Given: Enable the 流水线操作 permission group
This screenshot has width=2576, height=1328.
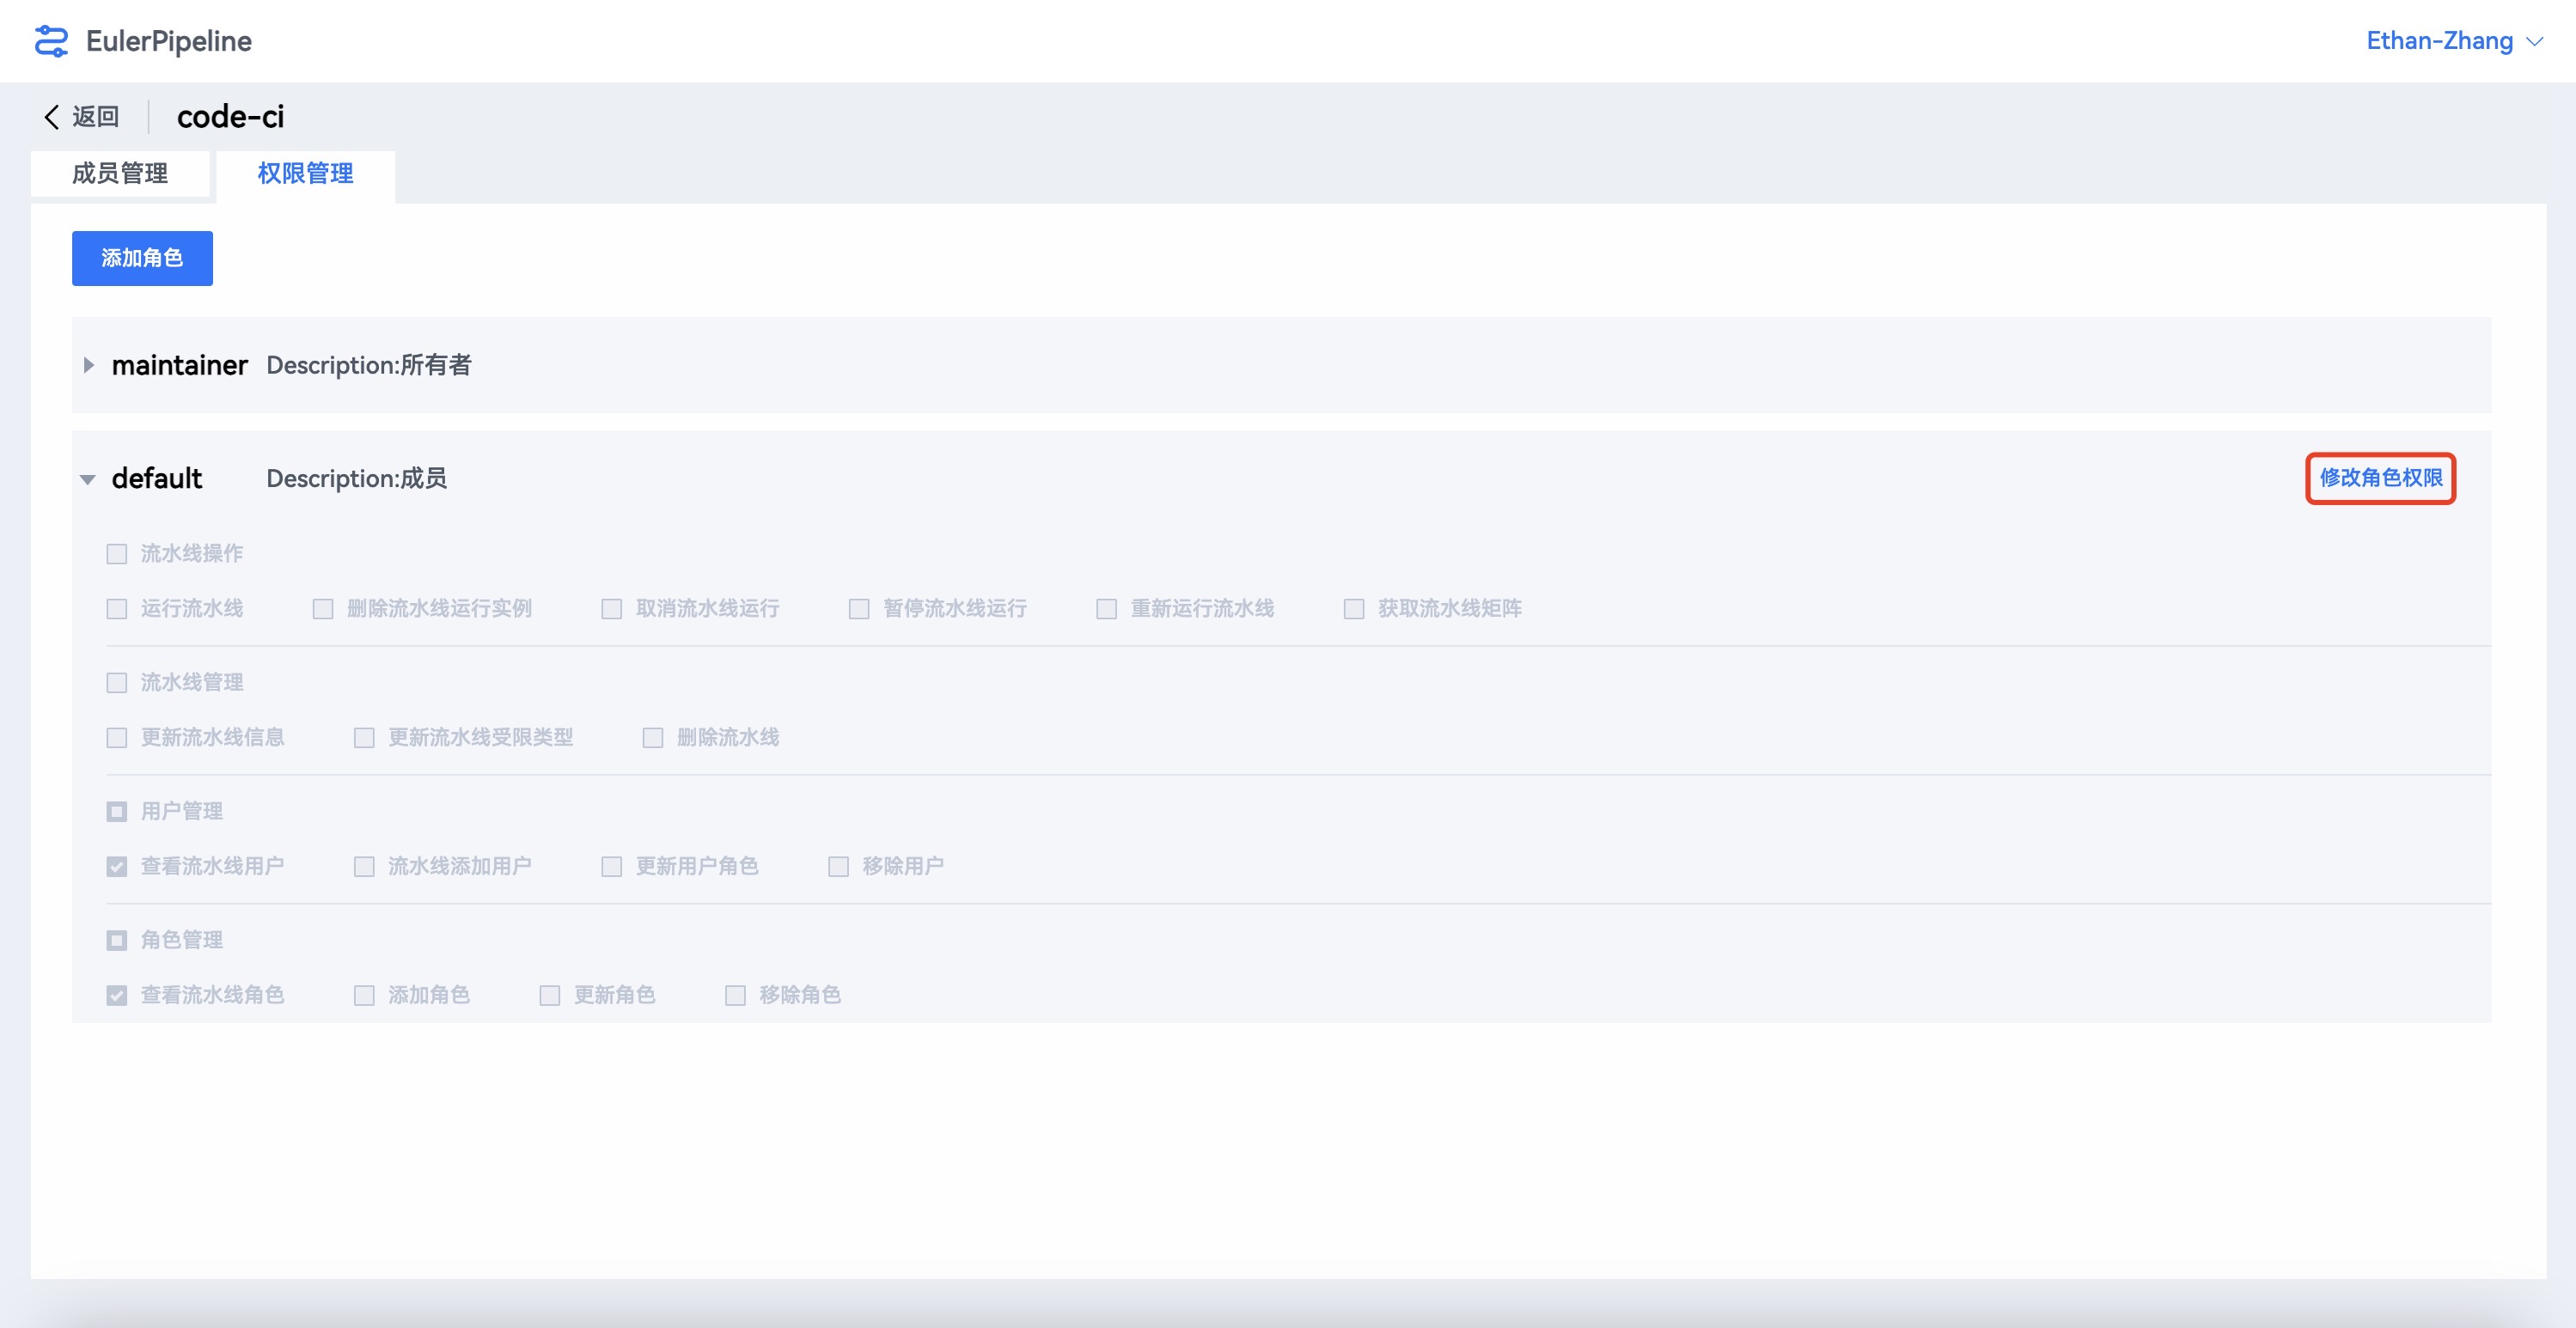Looking at the screenshot, I should point(116,553).
